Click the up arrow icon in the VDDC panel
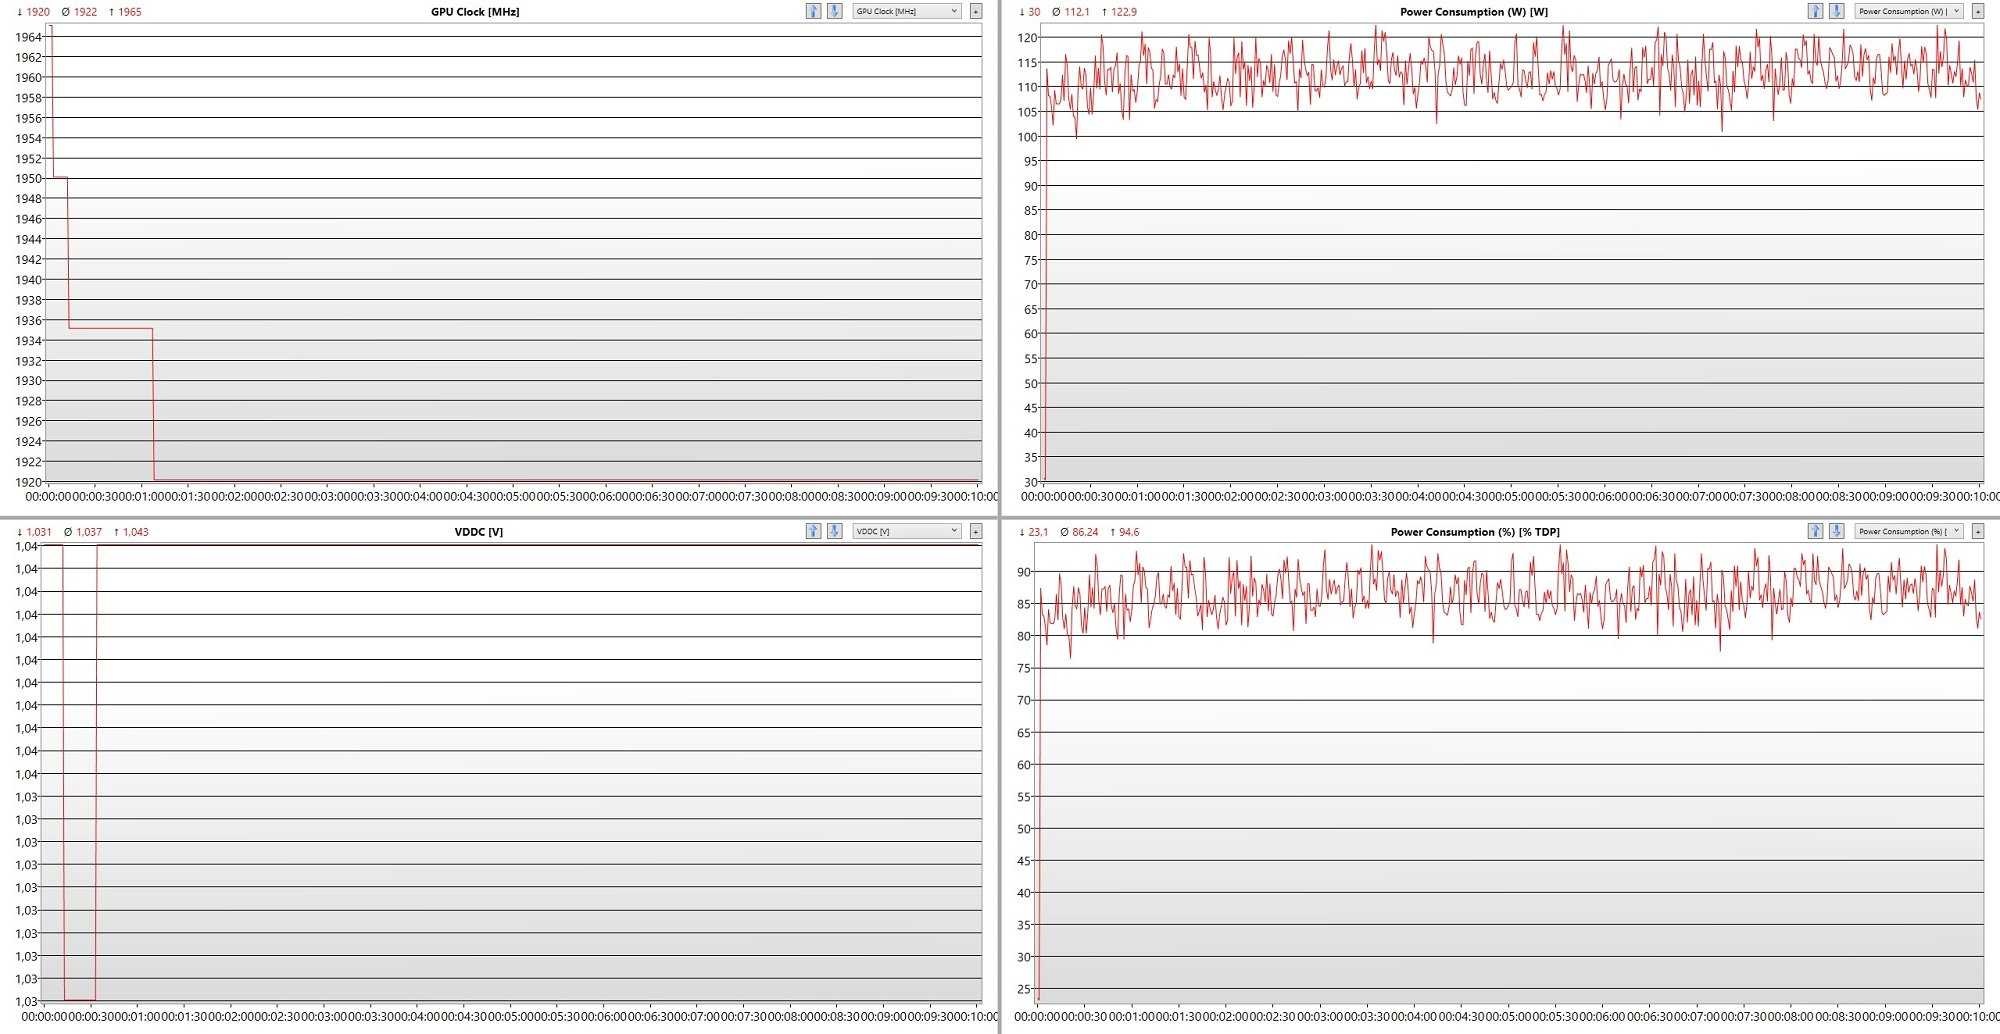 [813, 531]
